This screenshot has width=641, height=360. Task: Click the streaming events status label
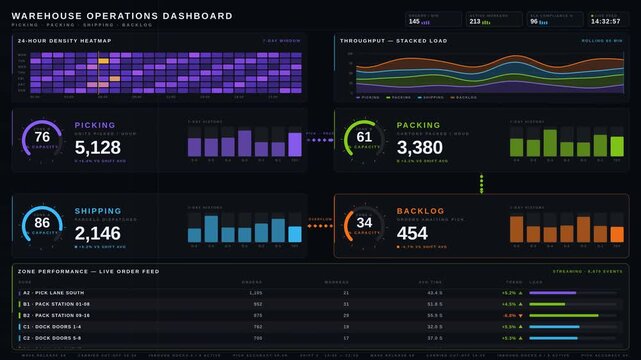[x=587, y=271]
